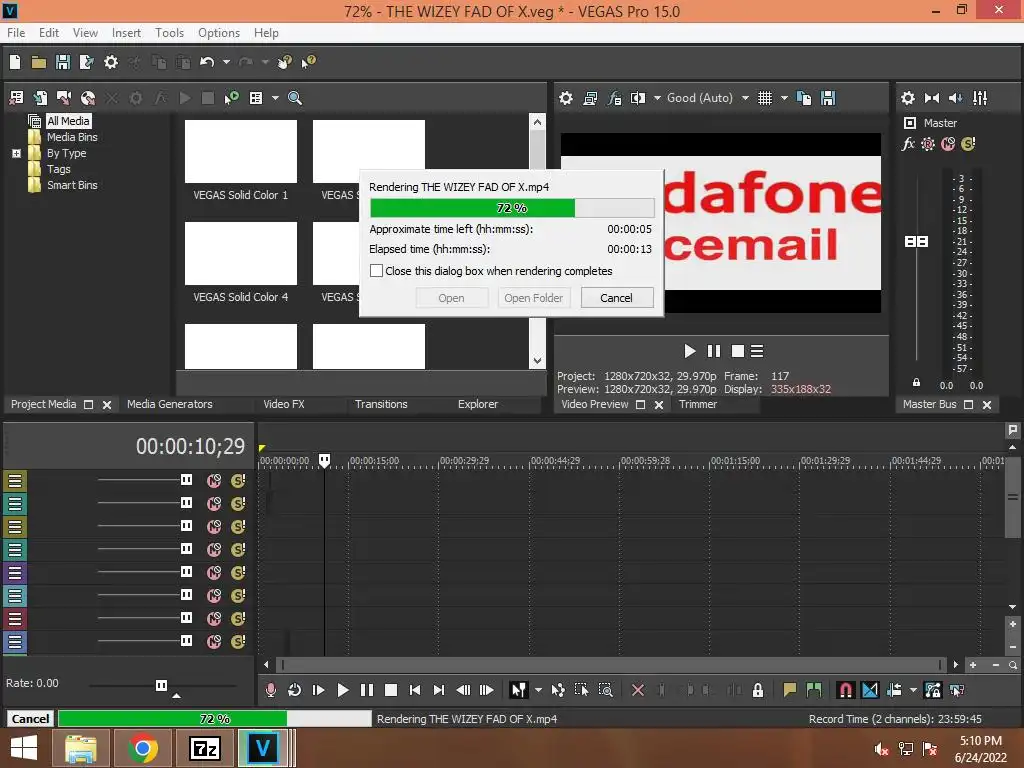Viewport: 1024px width, 768px height.
Task: Select the Media Bins folder
Action: click(x=72, y=137)
